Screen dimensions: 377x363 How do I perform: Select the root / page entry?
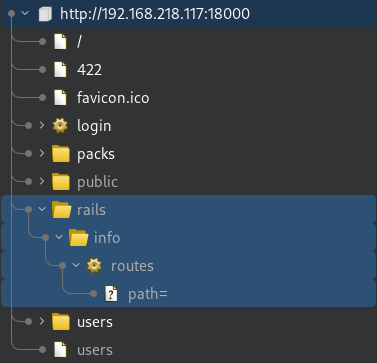[x=79, y=42]
